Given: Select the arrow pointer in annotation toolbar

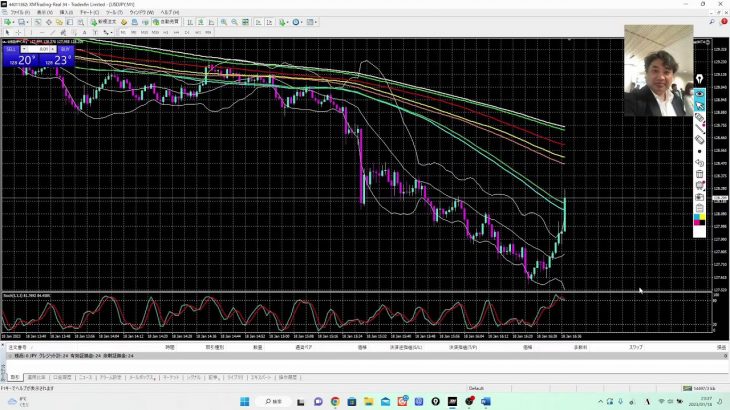Looking at the screenshot, I should [700, 105].
